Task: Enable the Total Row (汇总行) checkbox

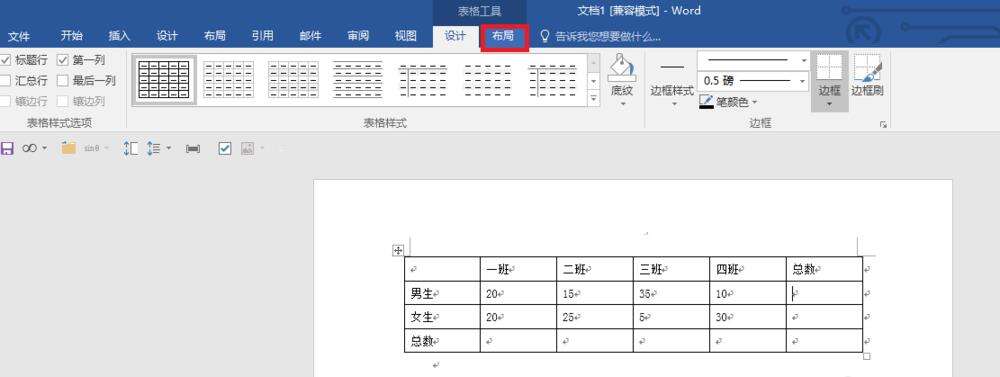Action: point(6,80)
